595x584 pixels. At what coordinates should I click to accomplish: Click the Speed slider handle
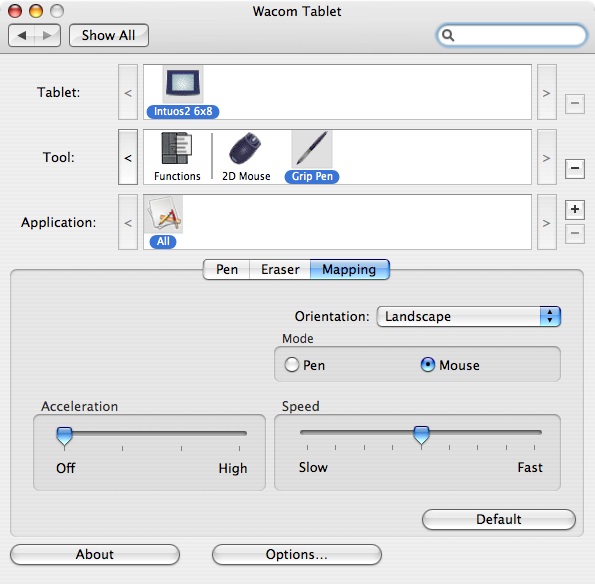coord(421,435)
